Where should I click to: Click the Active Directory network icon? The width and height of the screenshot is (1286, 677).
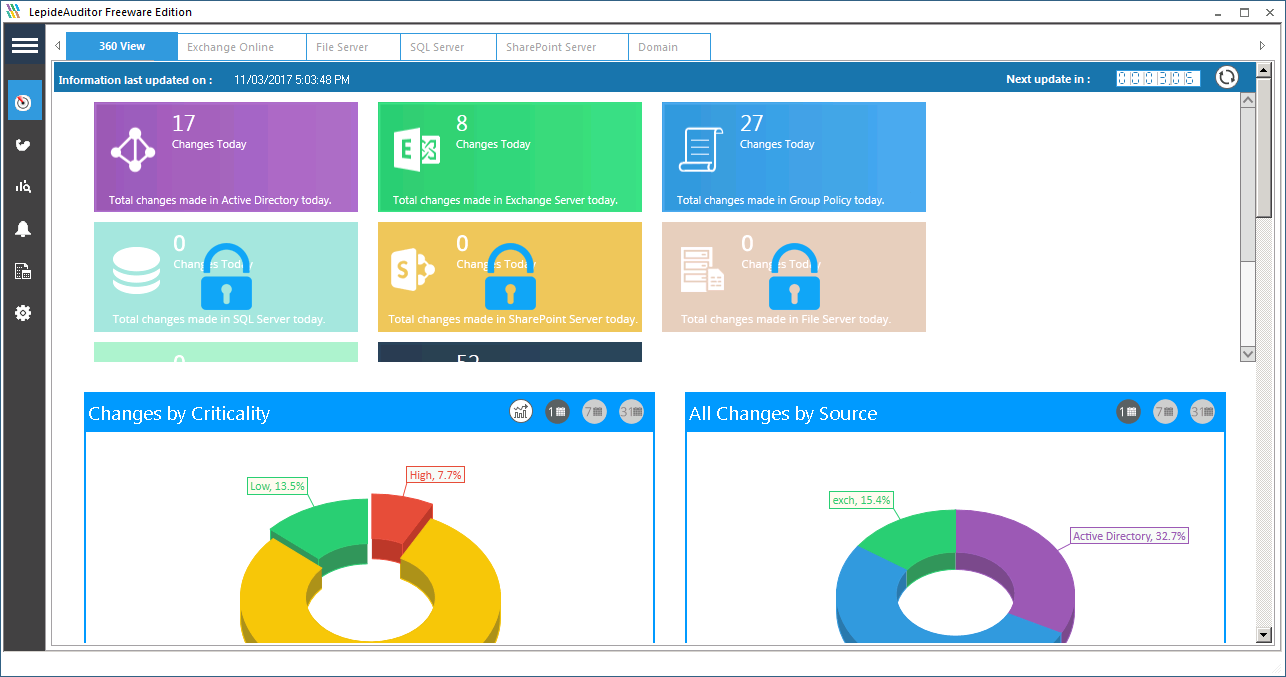click(133, 150)
